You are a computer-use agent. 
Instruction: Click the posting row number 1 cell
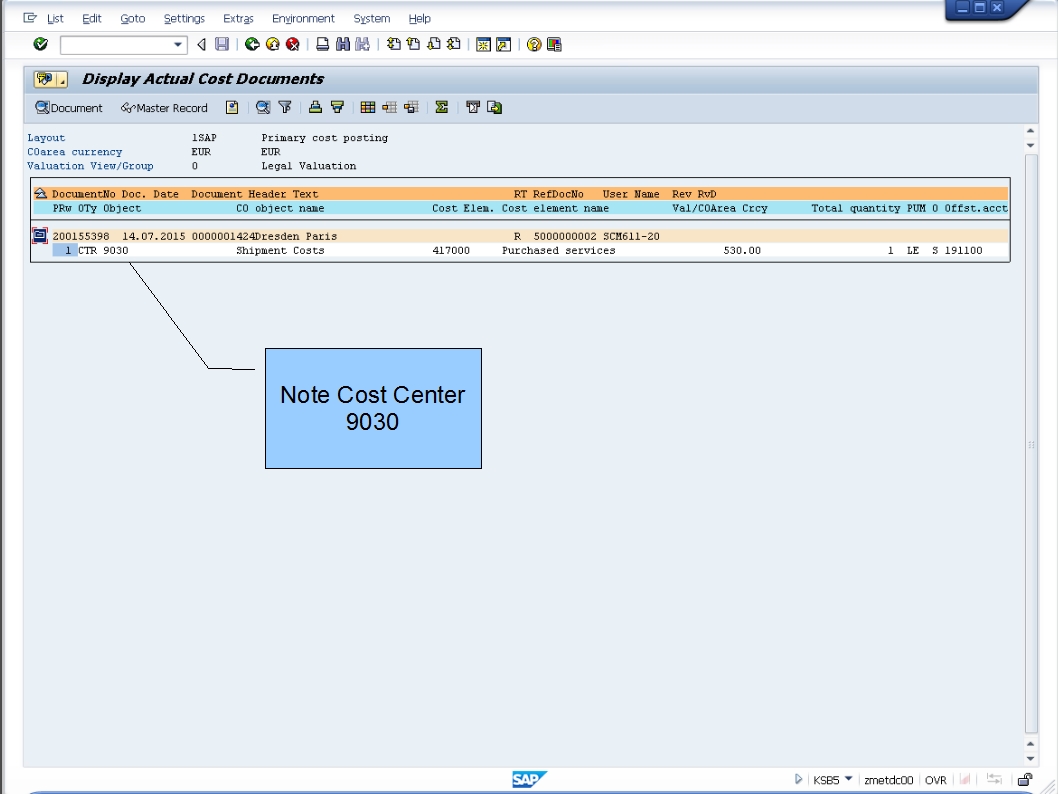[65, 250]
